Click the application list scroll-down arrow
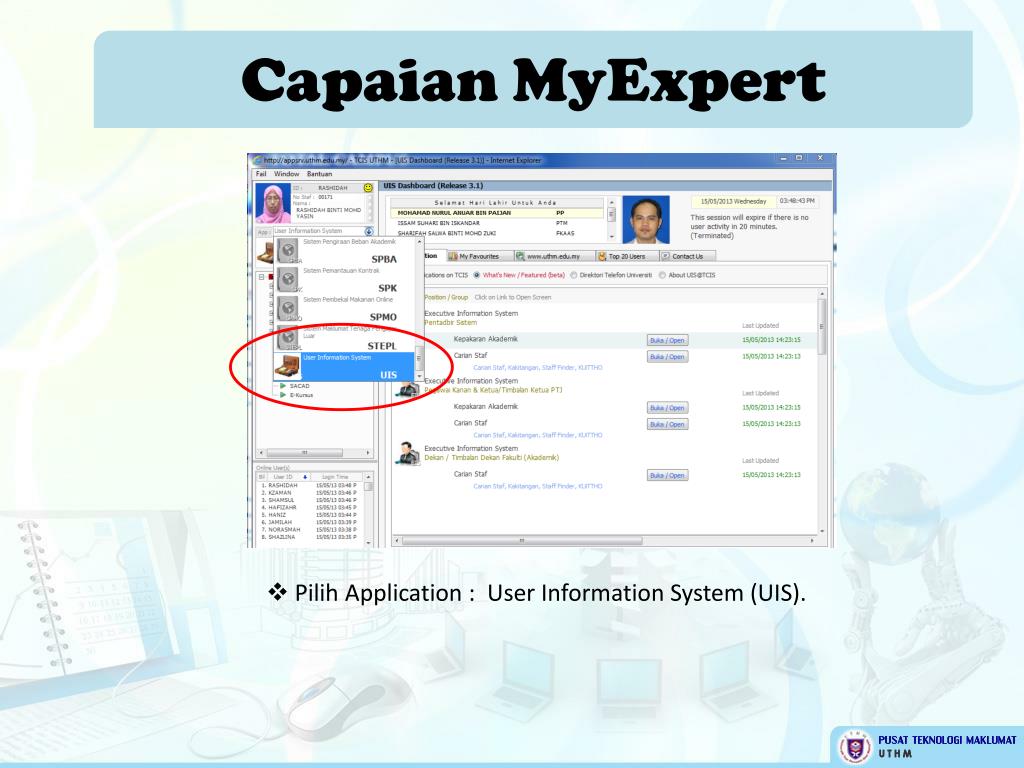The image size is (1024, 768). tap(419, 377)
